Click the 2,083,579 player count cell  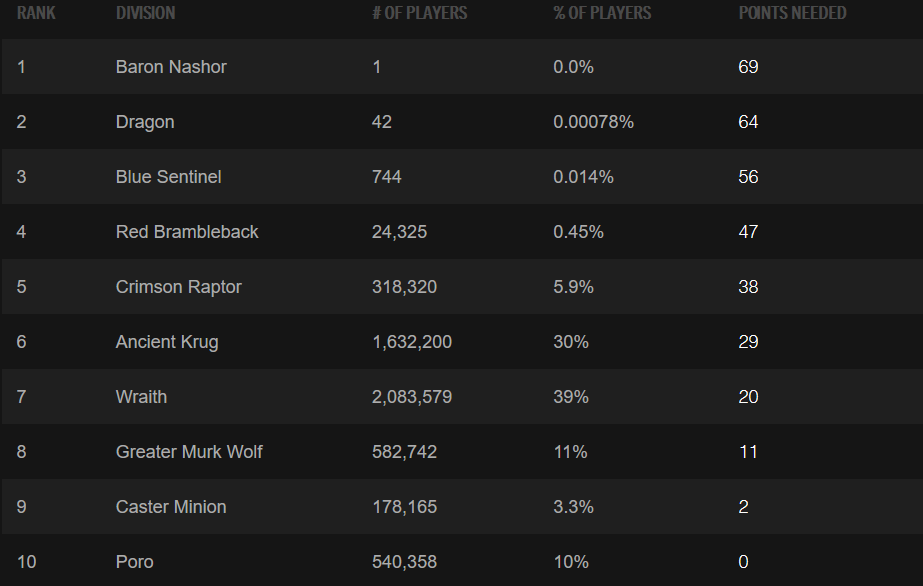412,397
